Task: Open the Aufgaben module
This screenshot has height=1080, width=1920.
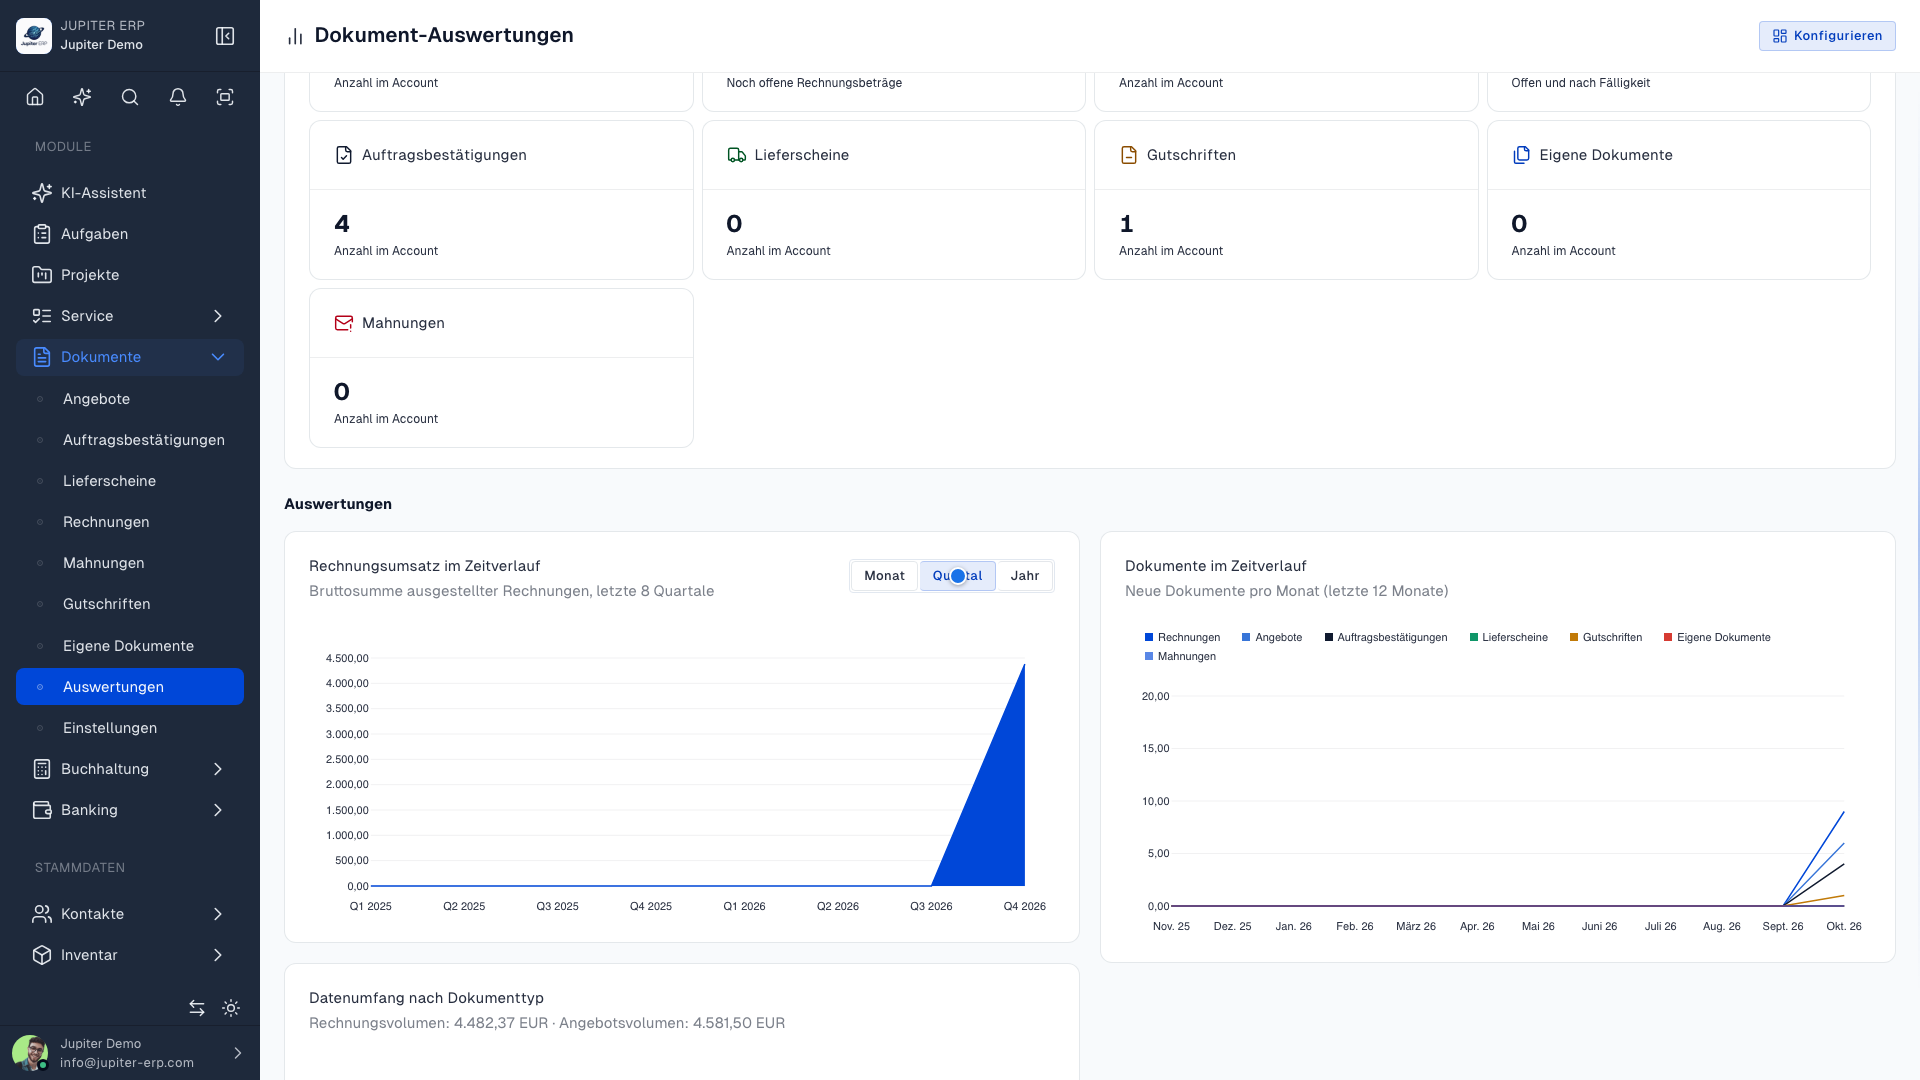Action: click(x=130, y=234)
